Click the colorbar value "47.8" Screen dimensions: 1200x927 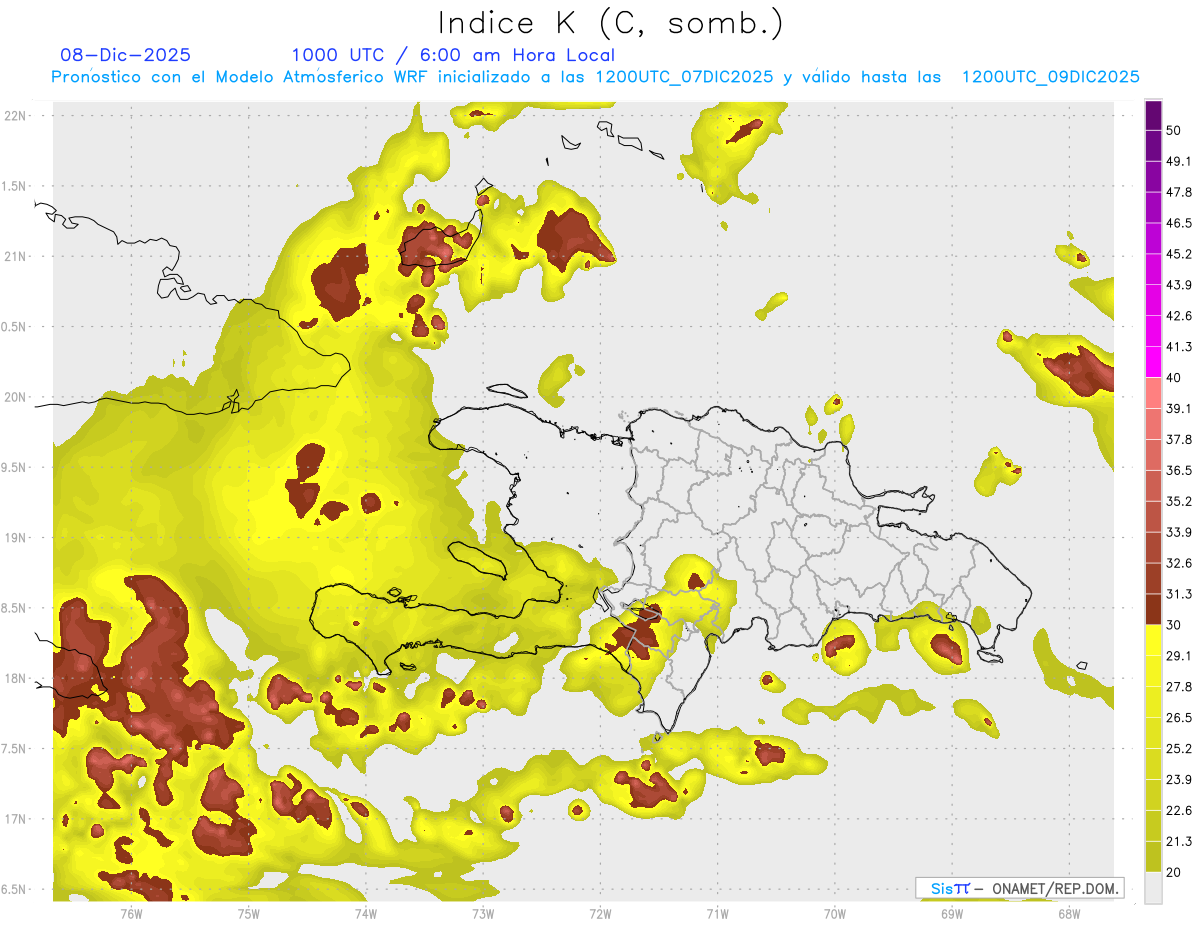point(1179,192)
